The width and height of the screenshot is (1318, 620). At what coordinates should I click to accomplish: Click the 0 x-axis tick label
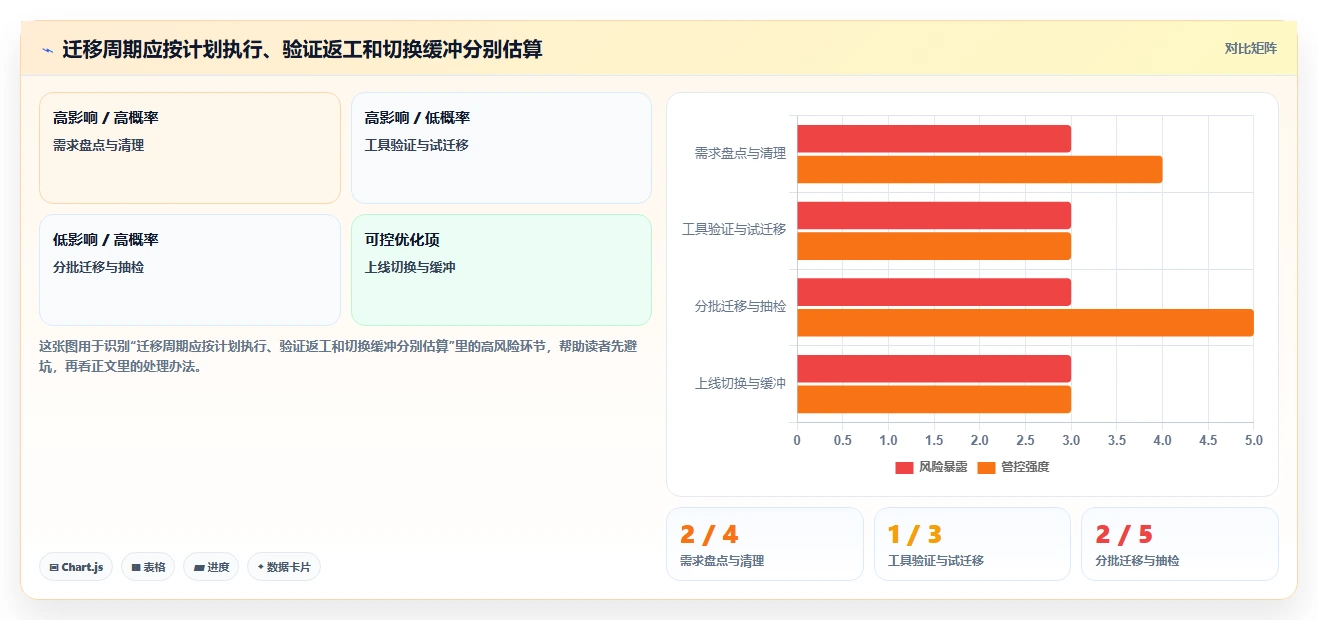click(797, 441)
